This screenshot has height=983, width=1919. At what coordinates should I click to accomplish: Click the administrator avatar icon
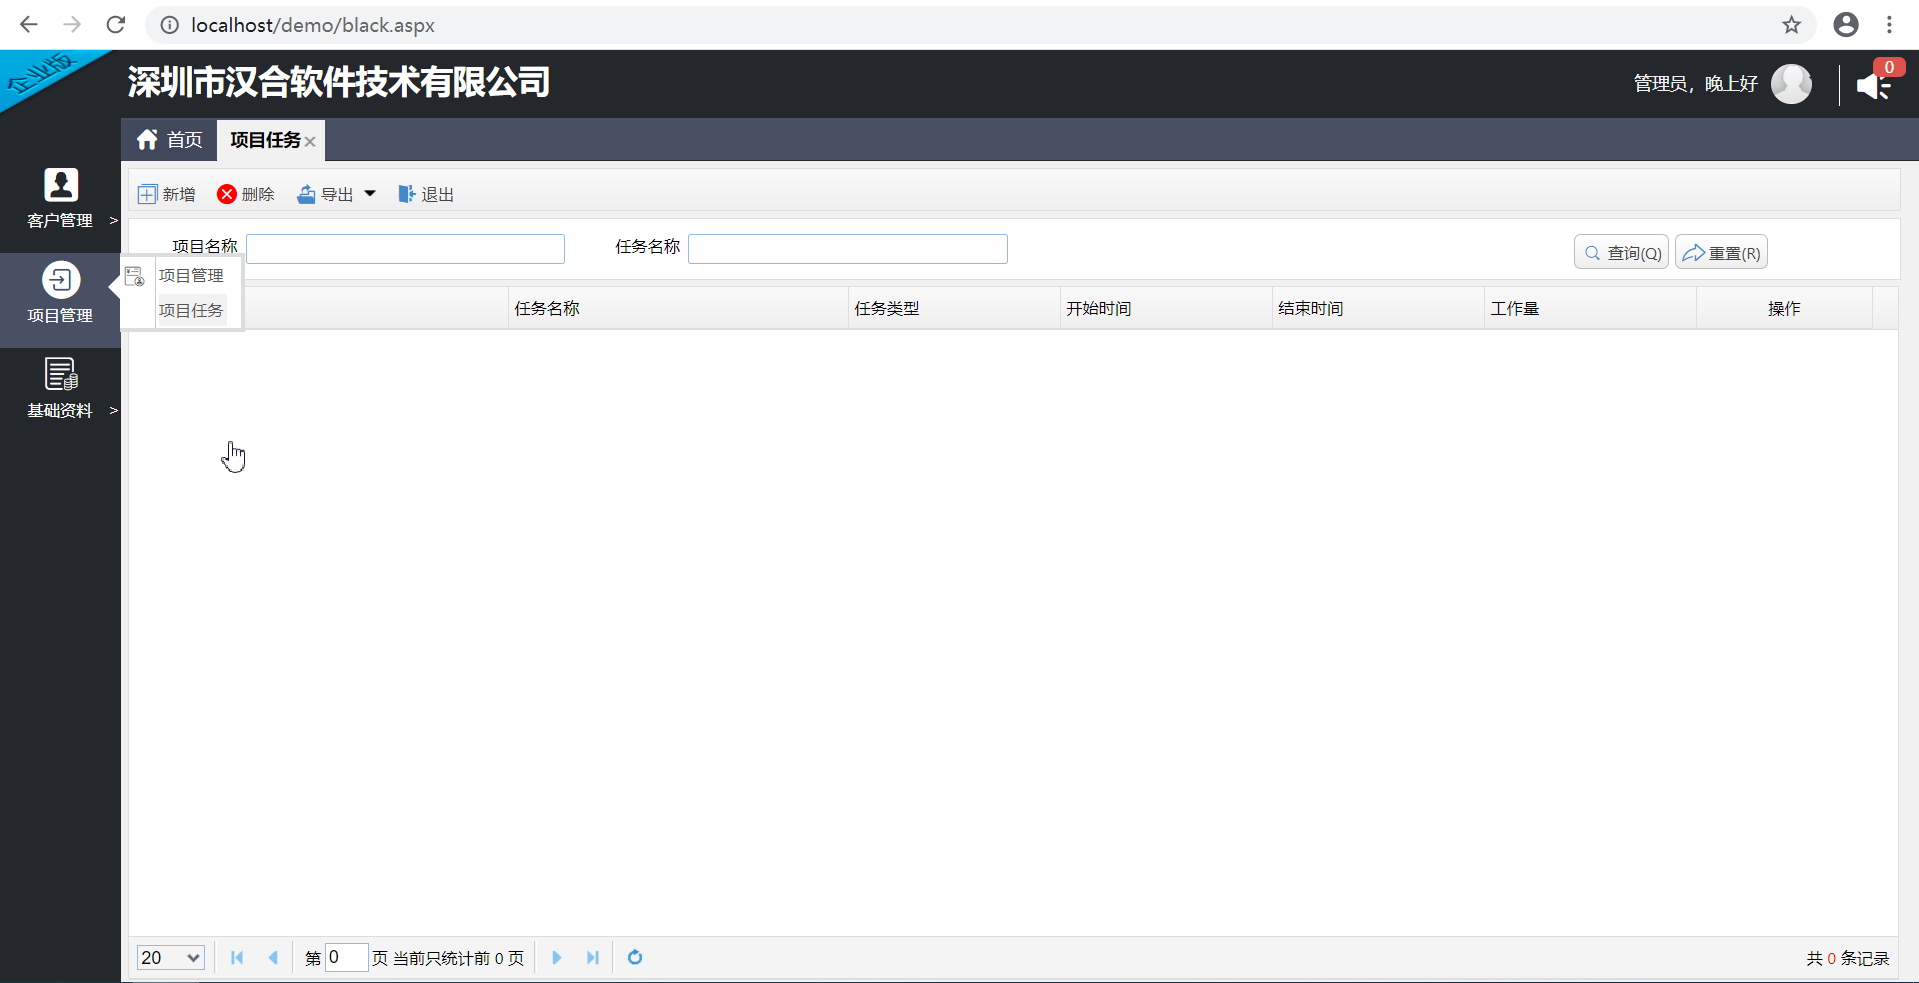click(1790, 84)
